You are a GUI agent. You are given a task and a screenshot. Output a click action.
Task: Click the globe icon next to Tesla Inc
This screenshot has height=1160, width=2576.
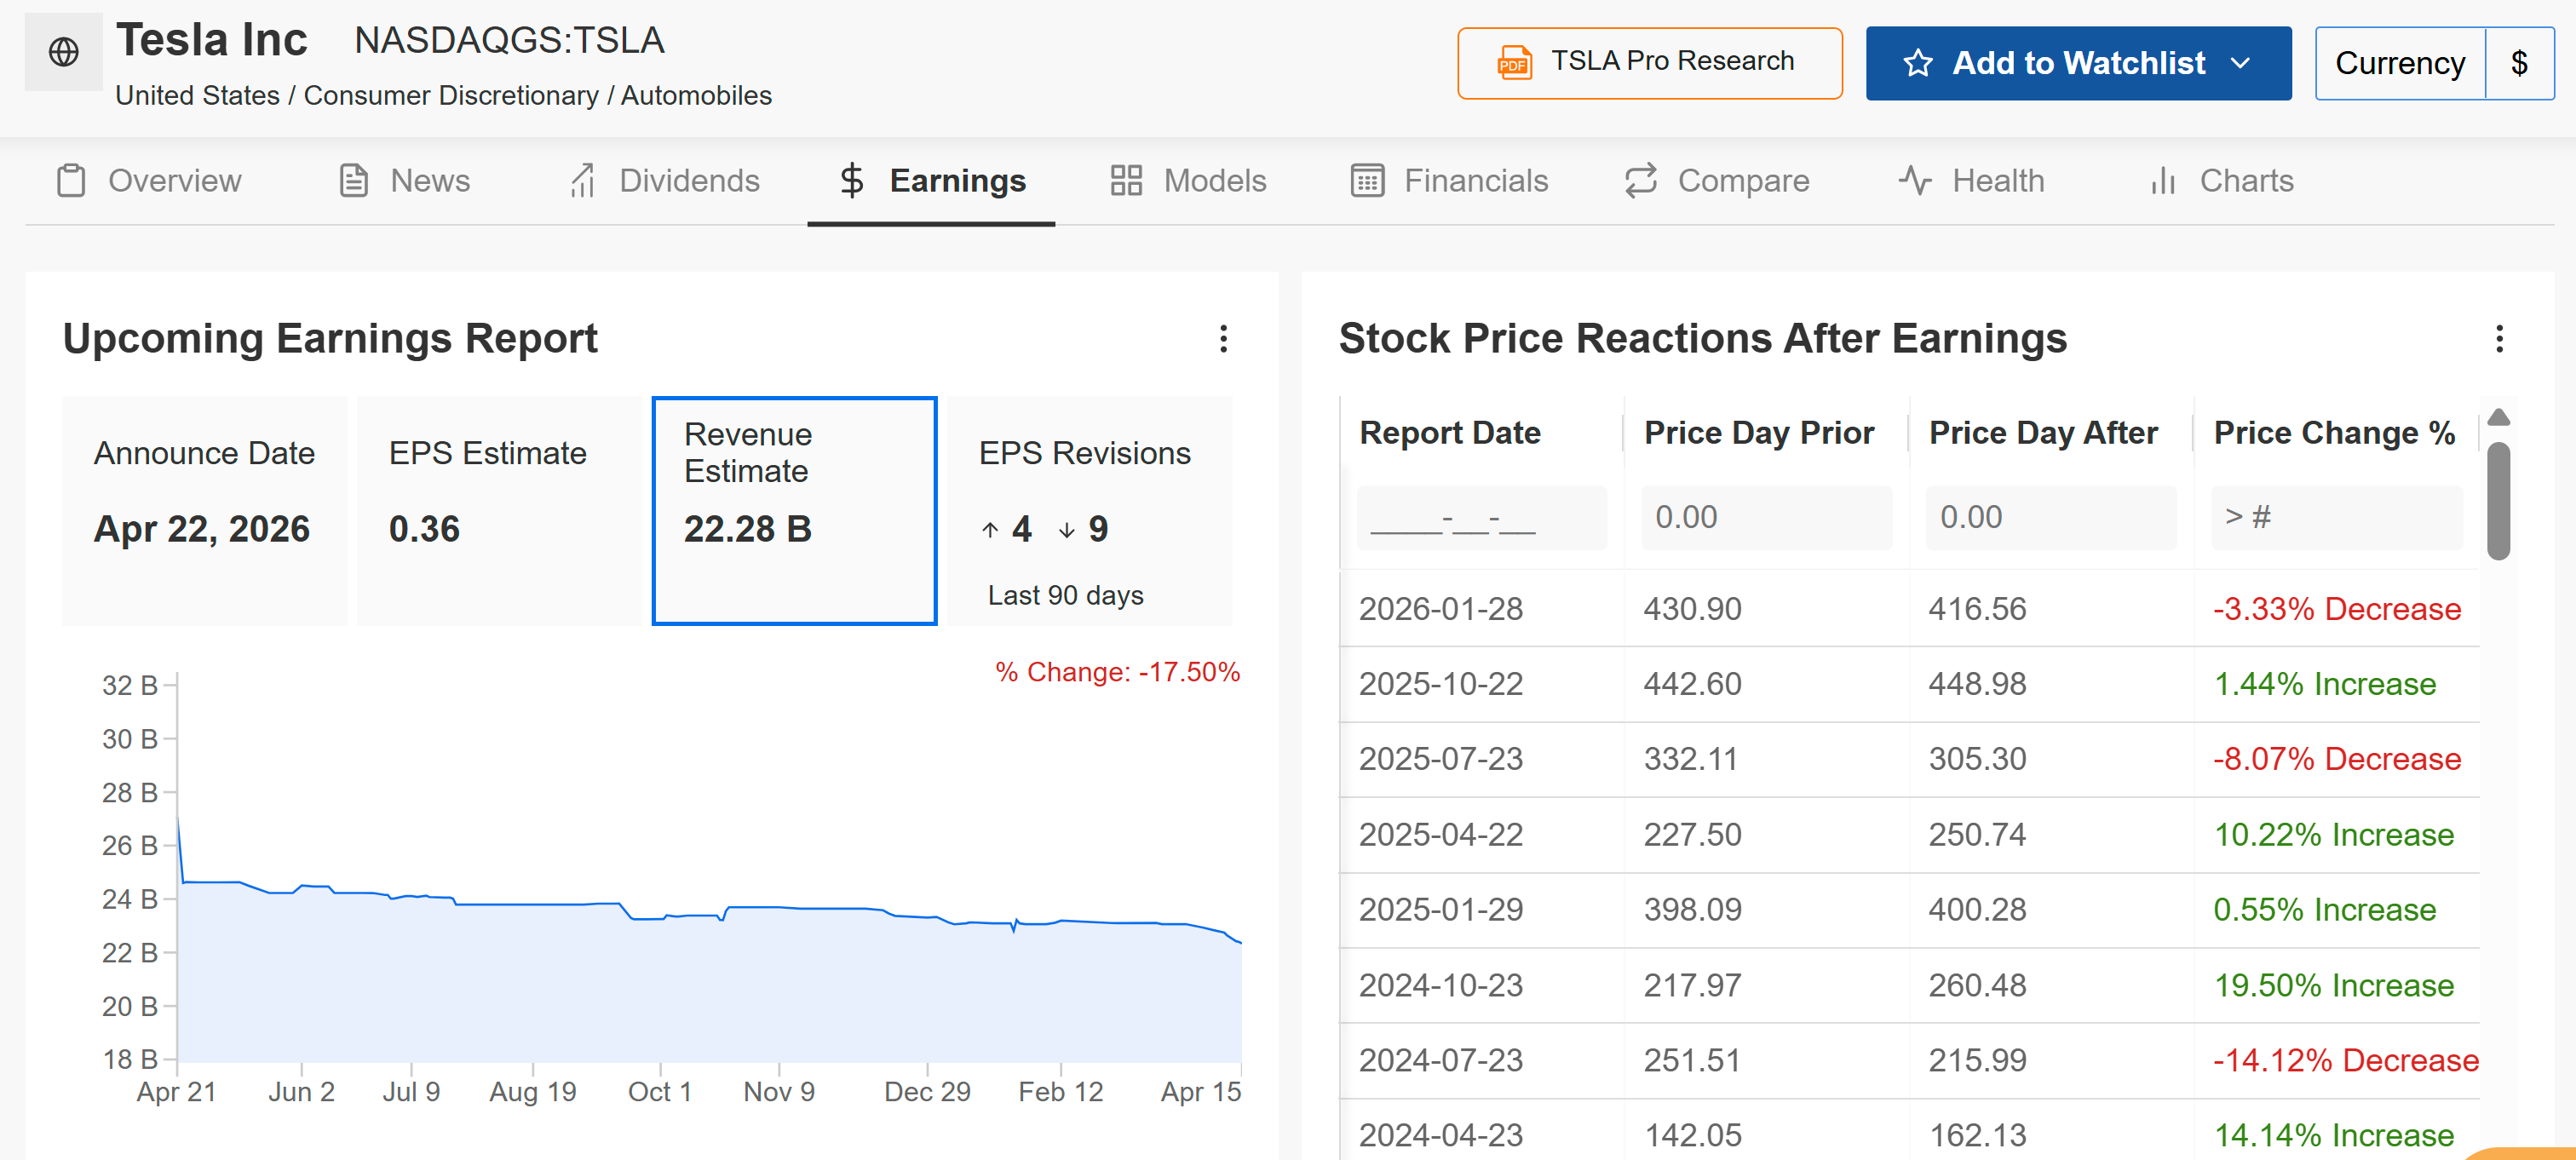tap(63, 52)
